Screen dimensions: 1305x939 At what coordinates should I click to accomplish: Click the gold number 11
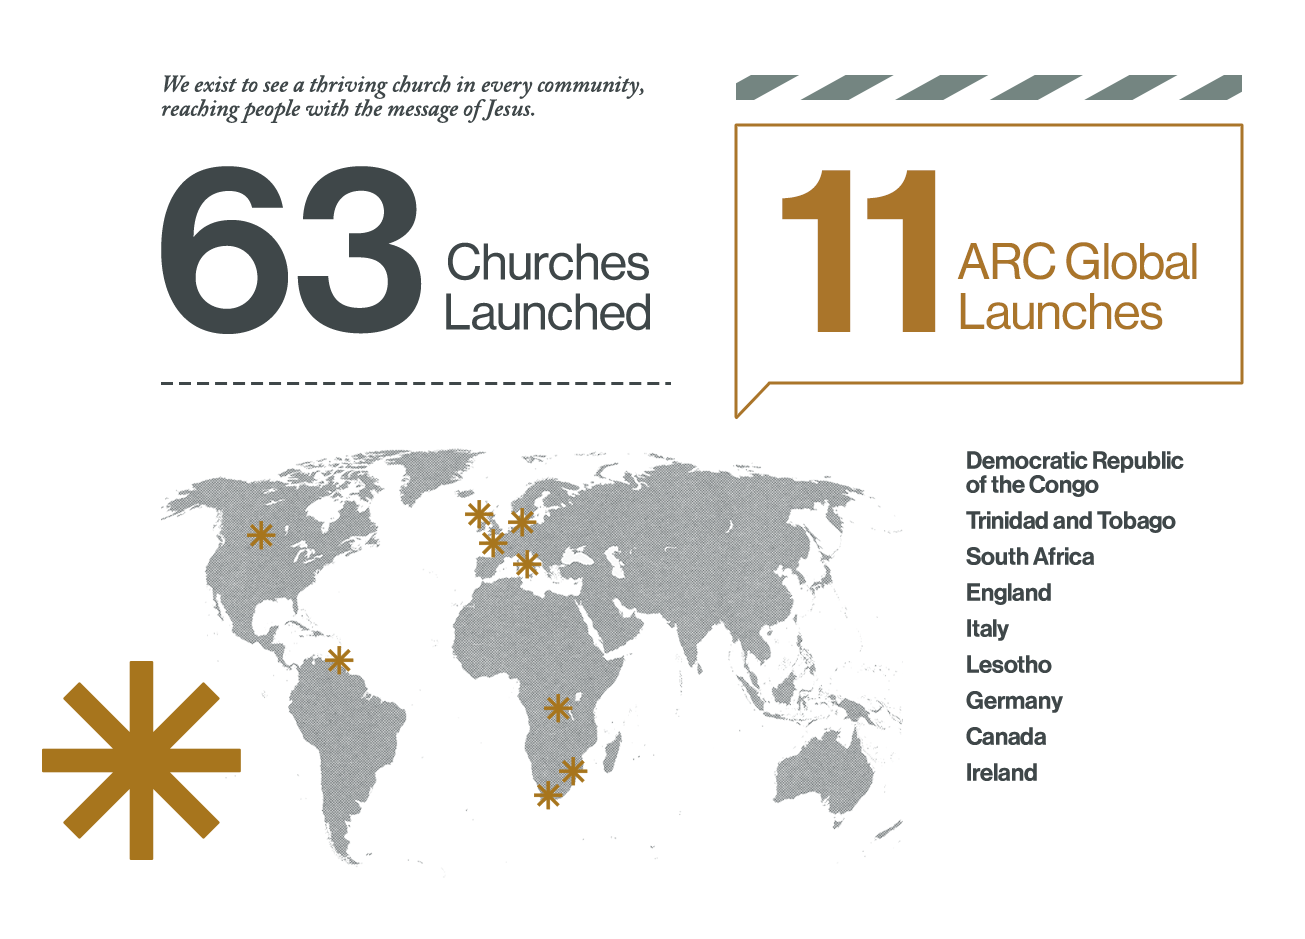[858, 250]
